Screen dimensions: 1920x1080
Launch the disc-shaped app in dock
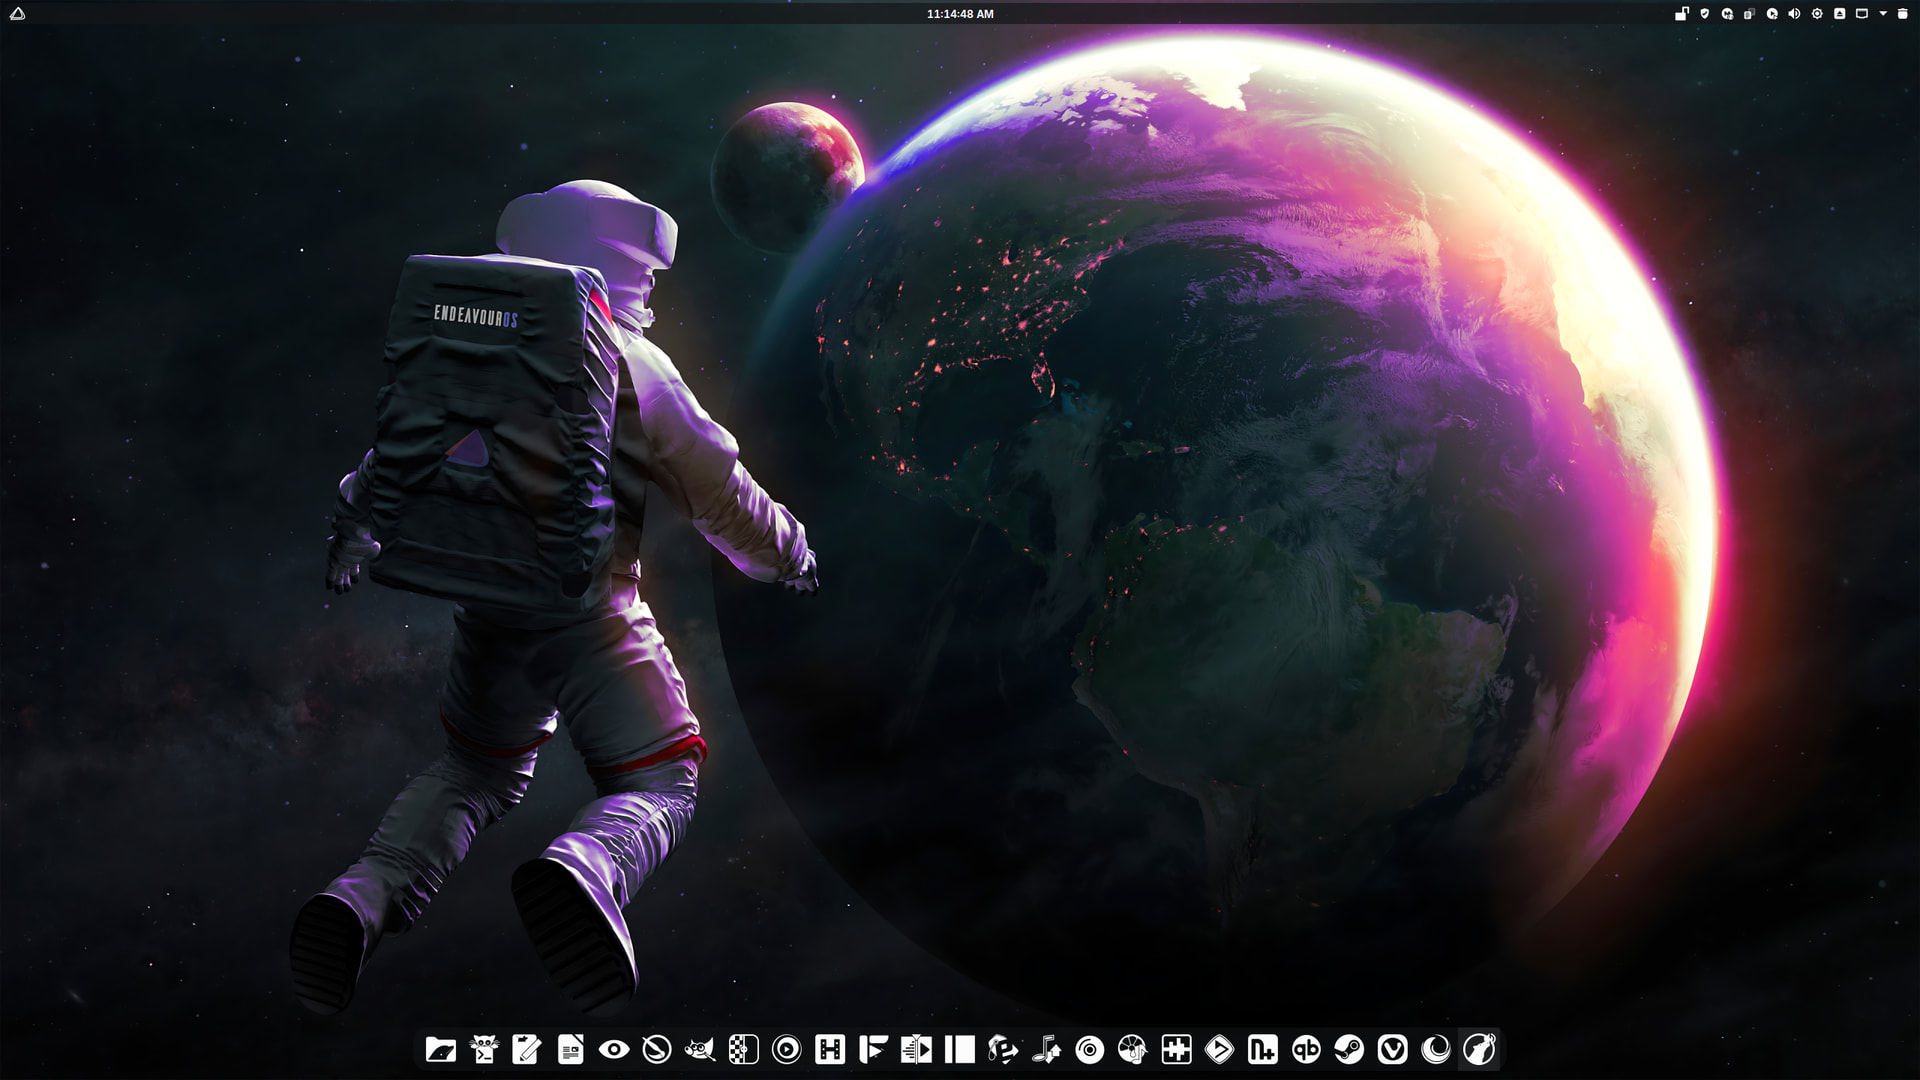[1090, 1049]
